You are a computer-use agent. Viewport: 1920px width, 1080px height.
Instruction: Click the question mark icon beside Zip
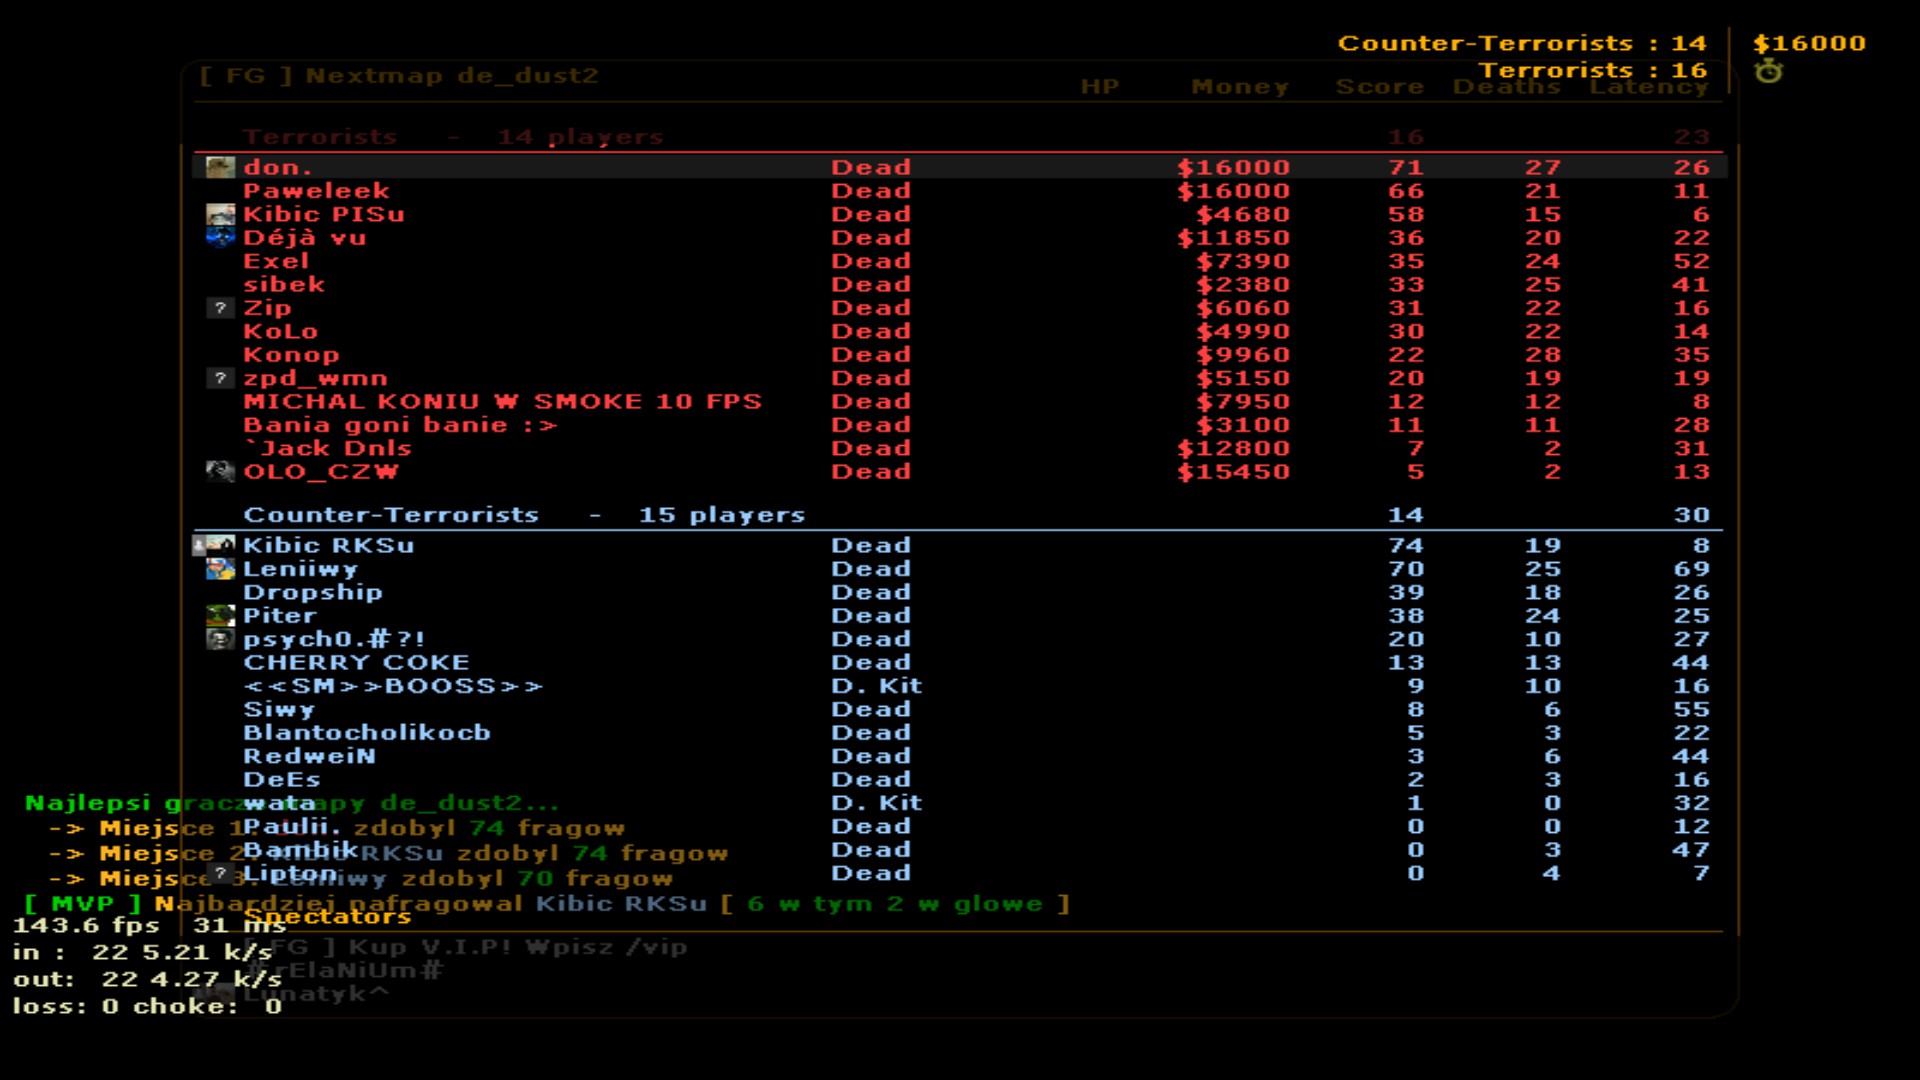coord(220,308)
